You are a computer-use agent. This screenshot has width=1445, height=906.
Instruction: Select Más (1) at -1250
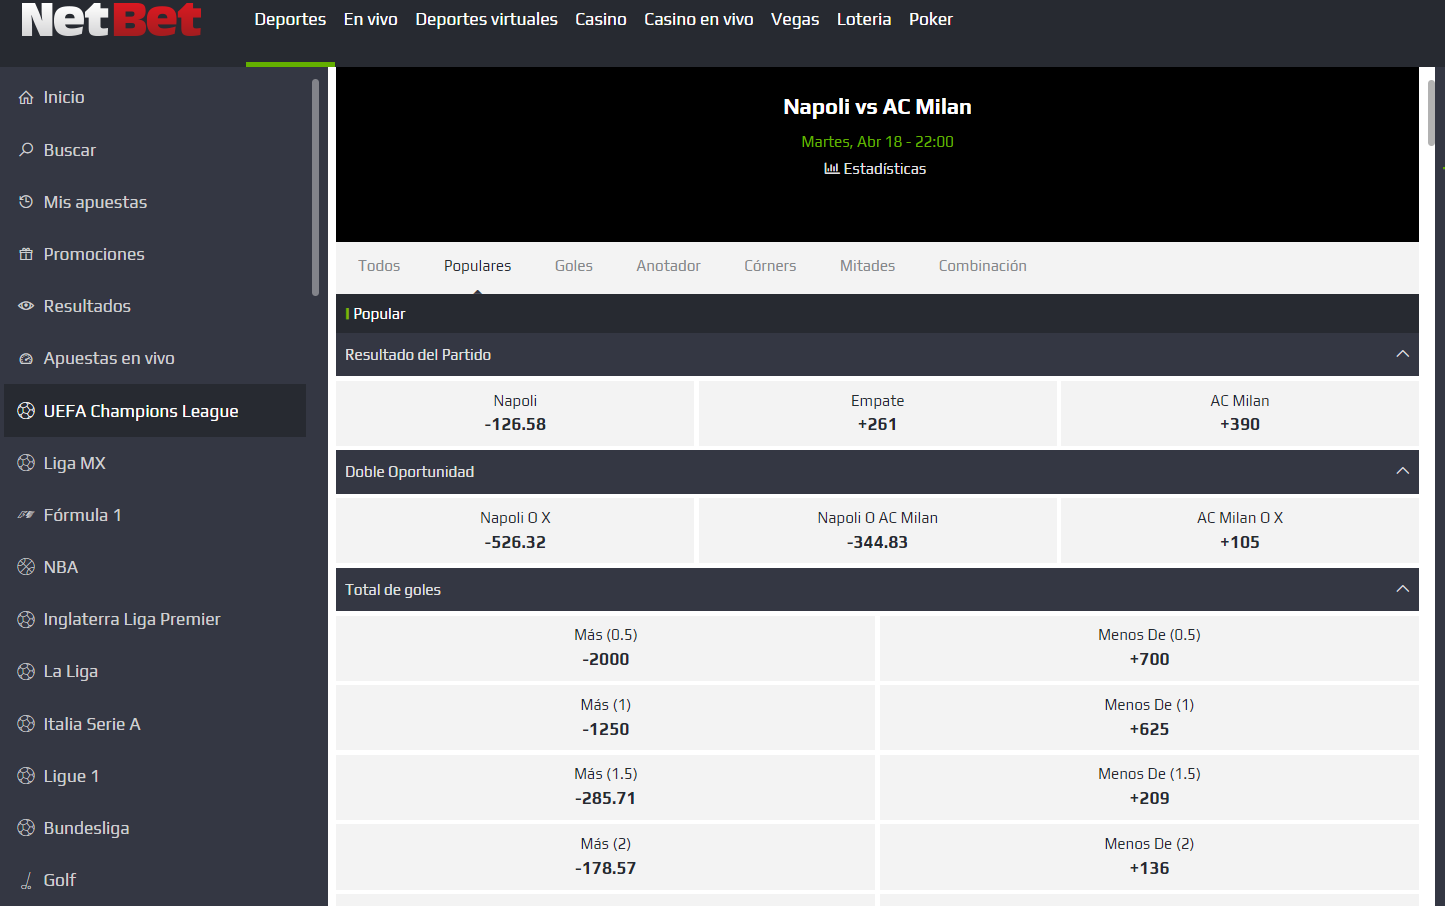click(605, 717)
